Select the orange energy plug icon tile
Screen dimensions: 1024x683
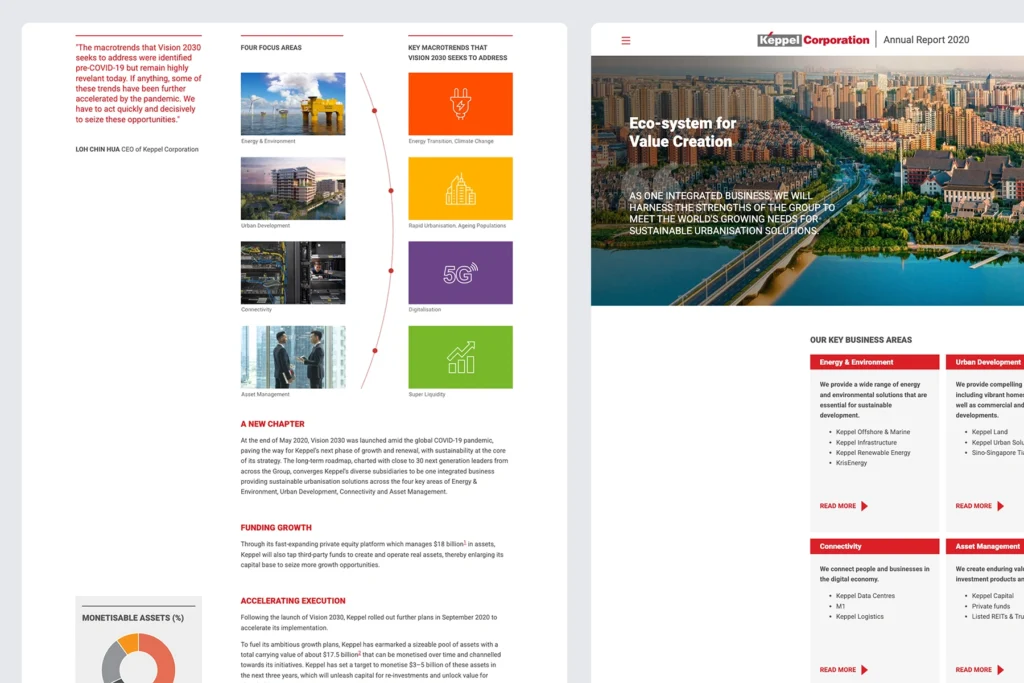pyautogui.click(x=460, y=104)
